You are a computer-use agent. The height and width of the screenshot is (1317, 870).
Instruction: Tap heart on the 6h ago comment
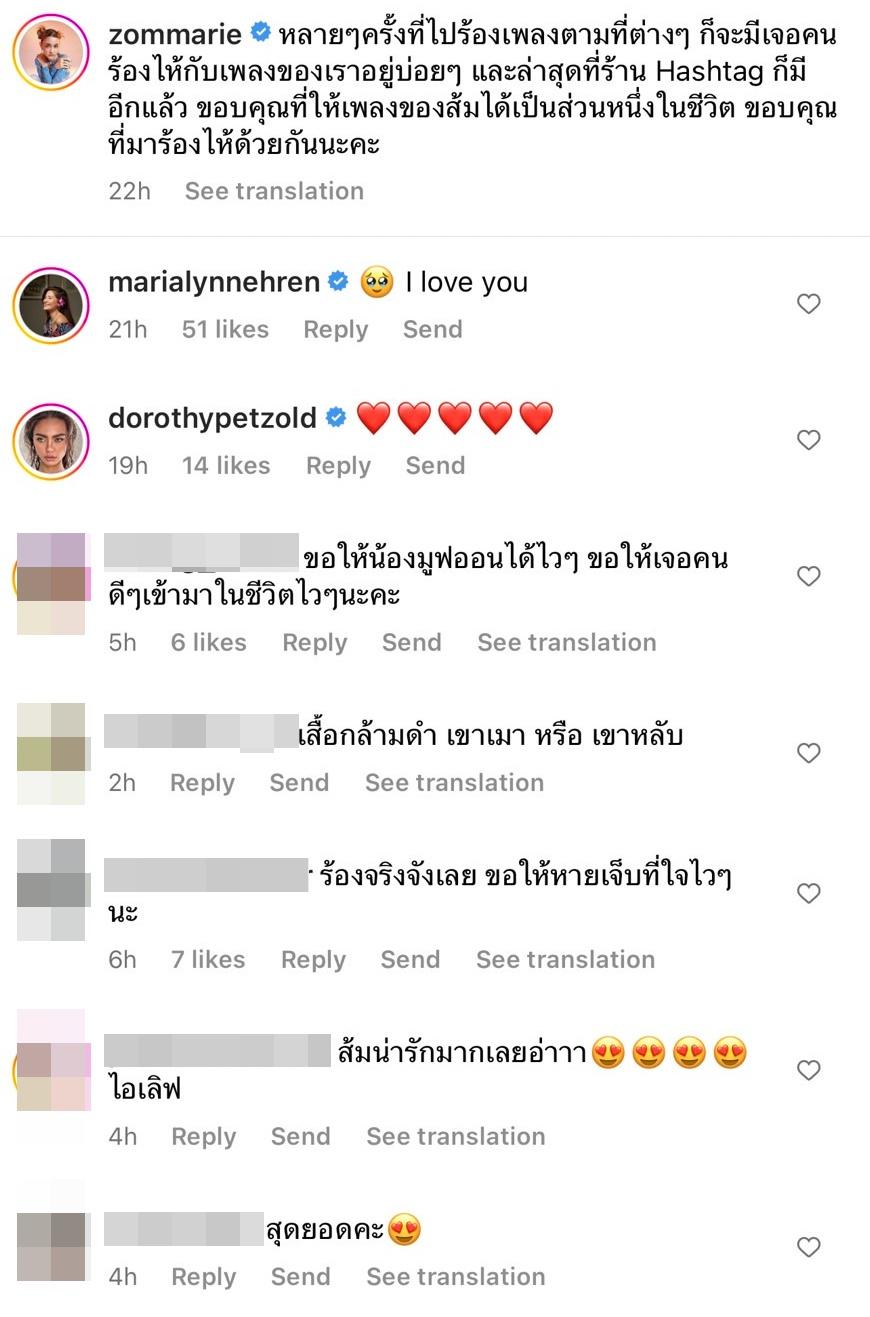808,893
